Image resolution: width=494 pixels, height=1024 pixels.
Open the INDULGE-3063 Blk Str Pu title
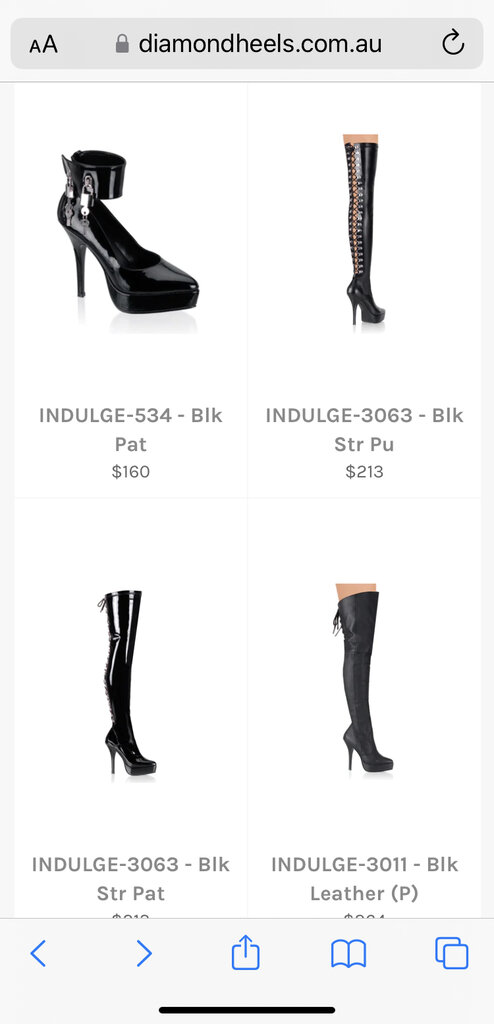coord(364,430)
